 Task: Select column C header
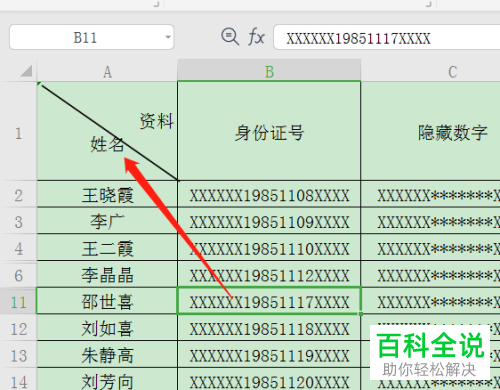431,71
